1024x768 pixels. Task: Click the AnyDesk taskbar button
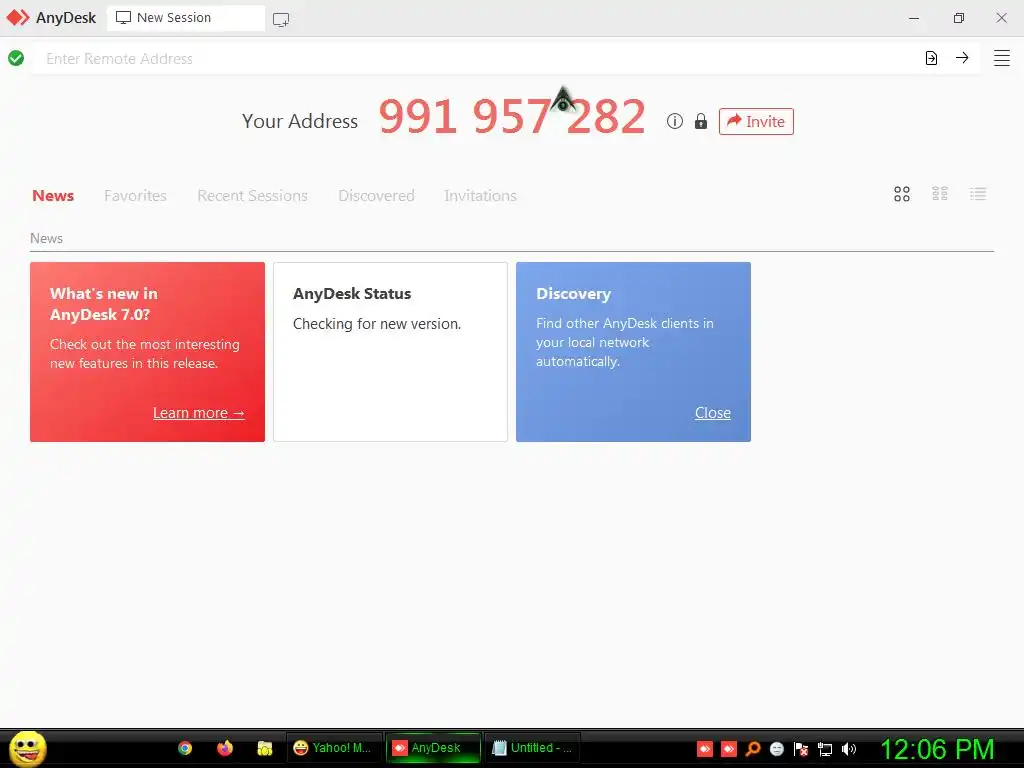(x=433, y=748)
